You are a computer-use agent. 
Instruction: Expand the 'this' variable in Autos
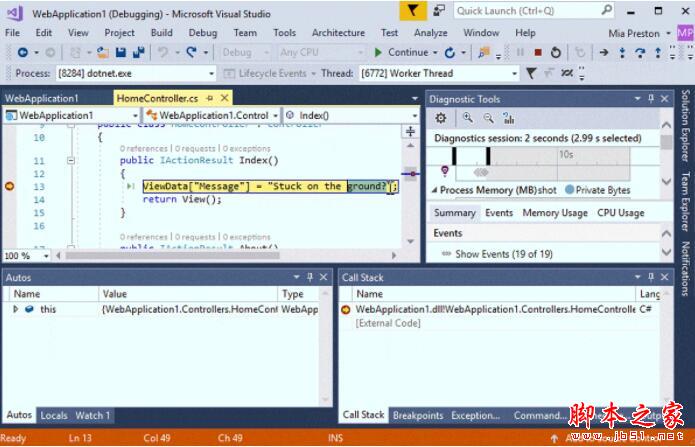[x=16, y=310]
